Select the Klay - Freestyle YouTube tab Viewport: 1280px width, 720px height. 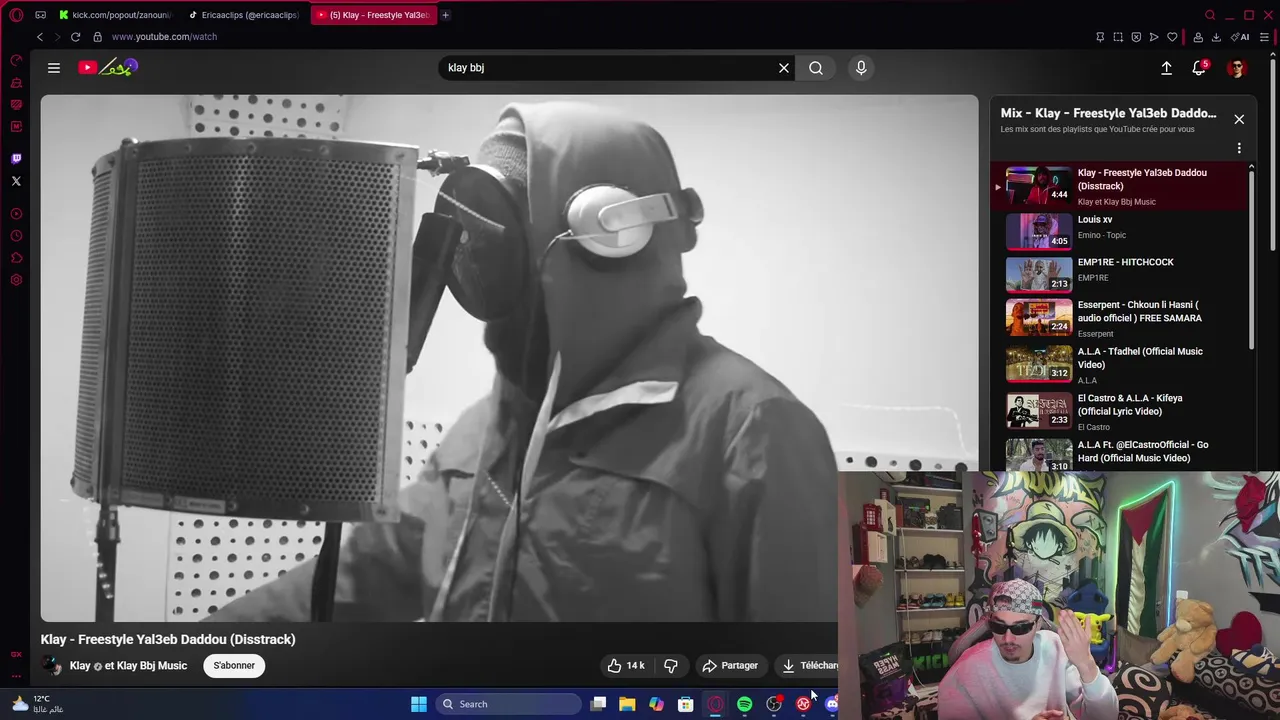point(373,15)
